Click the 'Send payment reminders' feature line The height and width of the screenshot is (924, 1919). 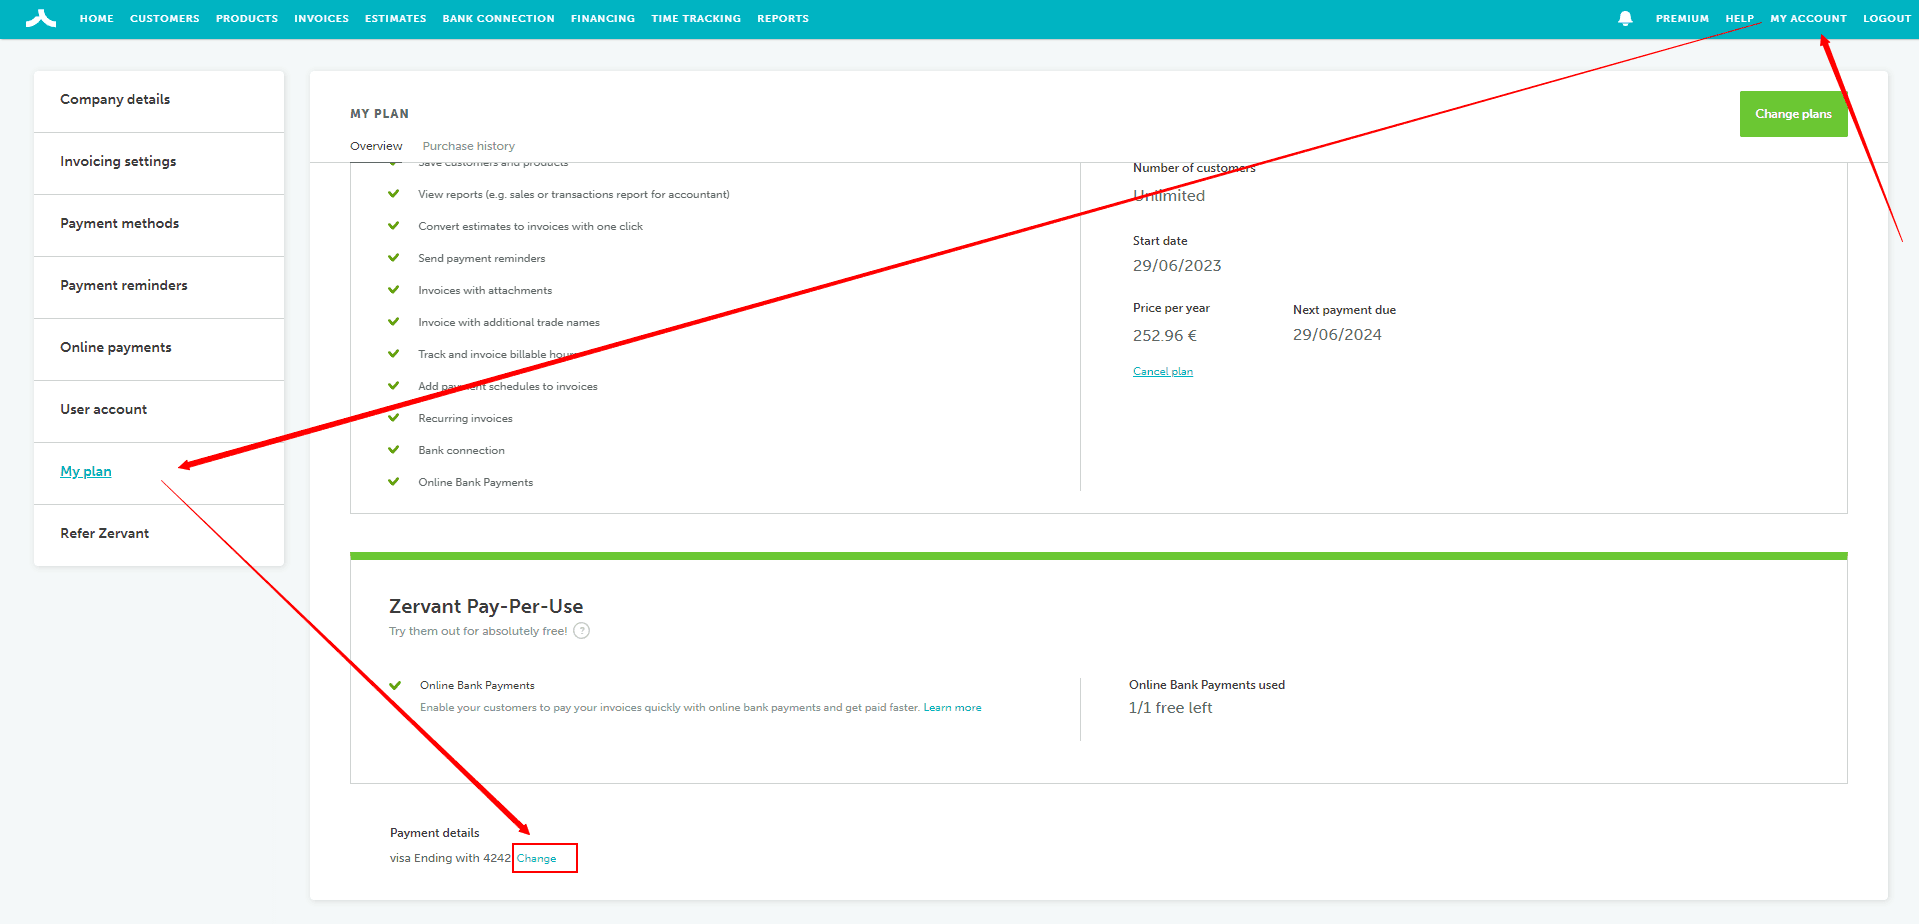tap(482, 259)
